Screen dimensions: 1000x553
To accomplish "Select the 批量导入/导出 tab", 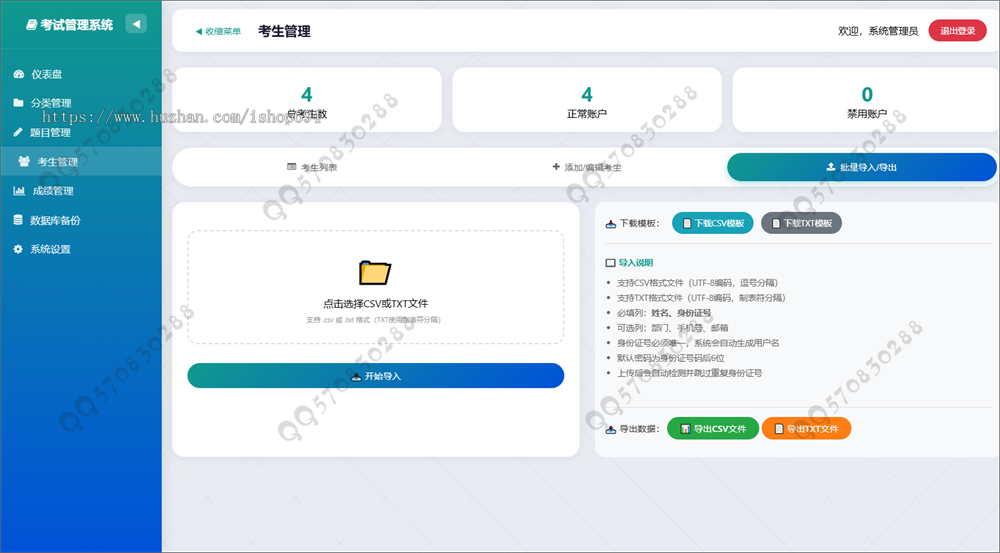I will [862, 167].
